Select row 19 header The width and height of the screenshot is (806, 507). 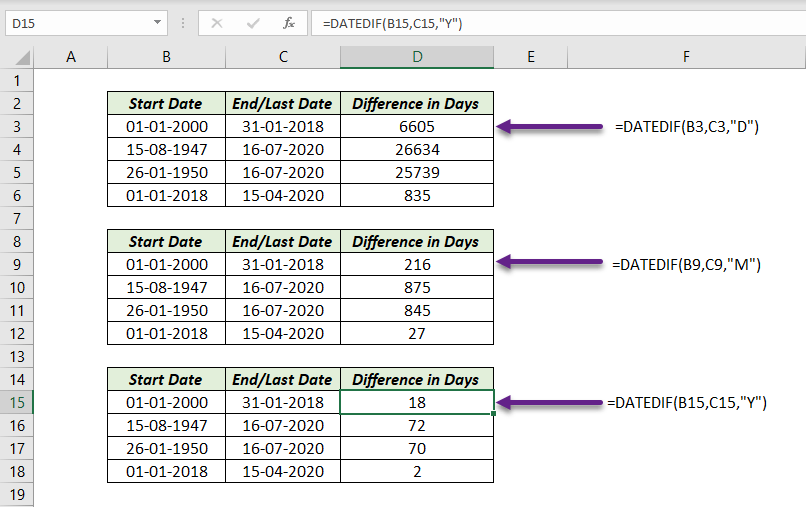click(x=17, y=495)
